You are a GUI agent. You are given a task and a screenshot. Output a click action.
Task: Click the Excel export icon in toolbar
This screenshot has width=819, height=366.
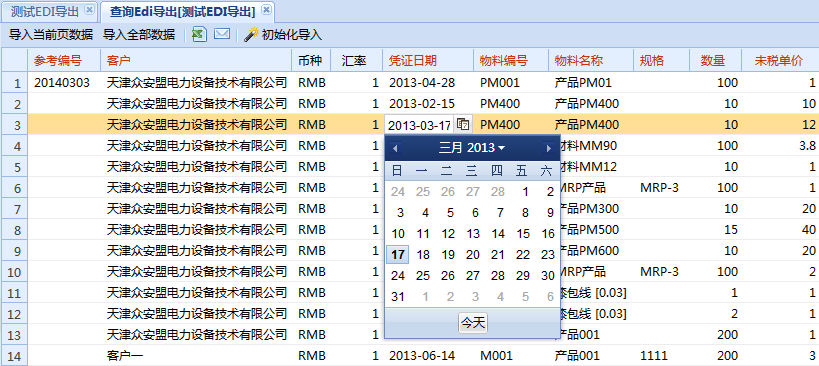click(198, 35)
